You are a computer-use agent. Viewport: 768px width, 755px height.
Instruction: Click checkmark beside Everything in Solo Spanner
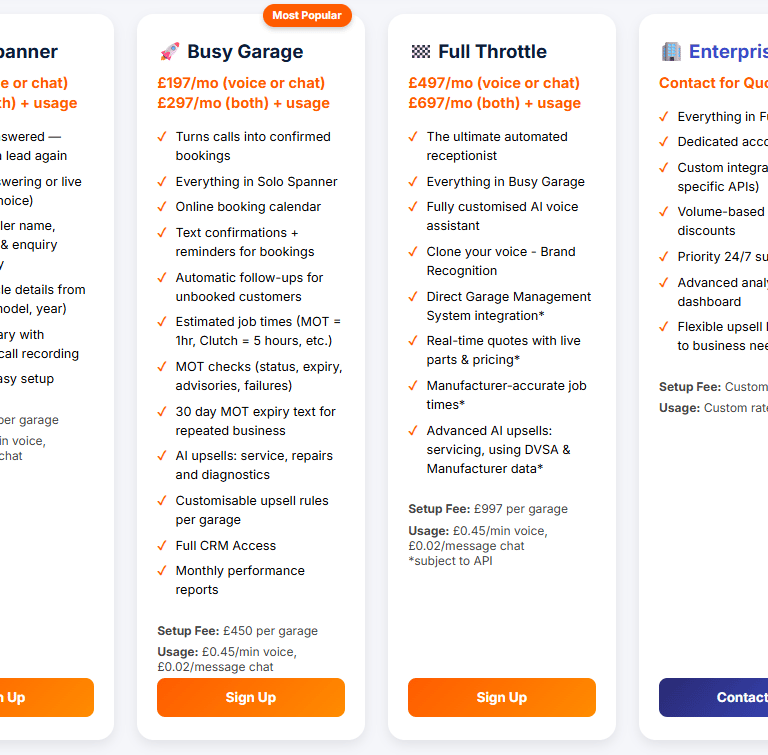coord(162,182)
